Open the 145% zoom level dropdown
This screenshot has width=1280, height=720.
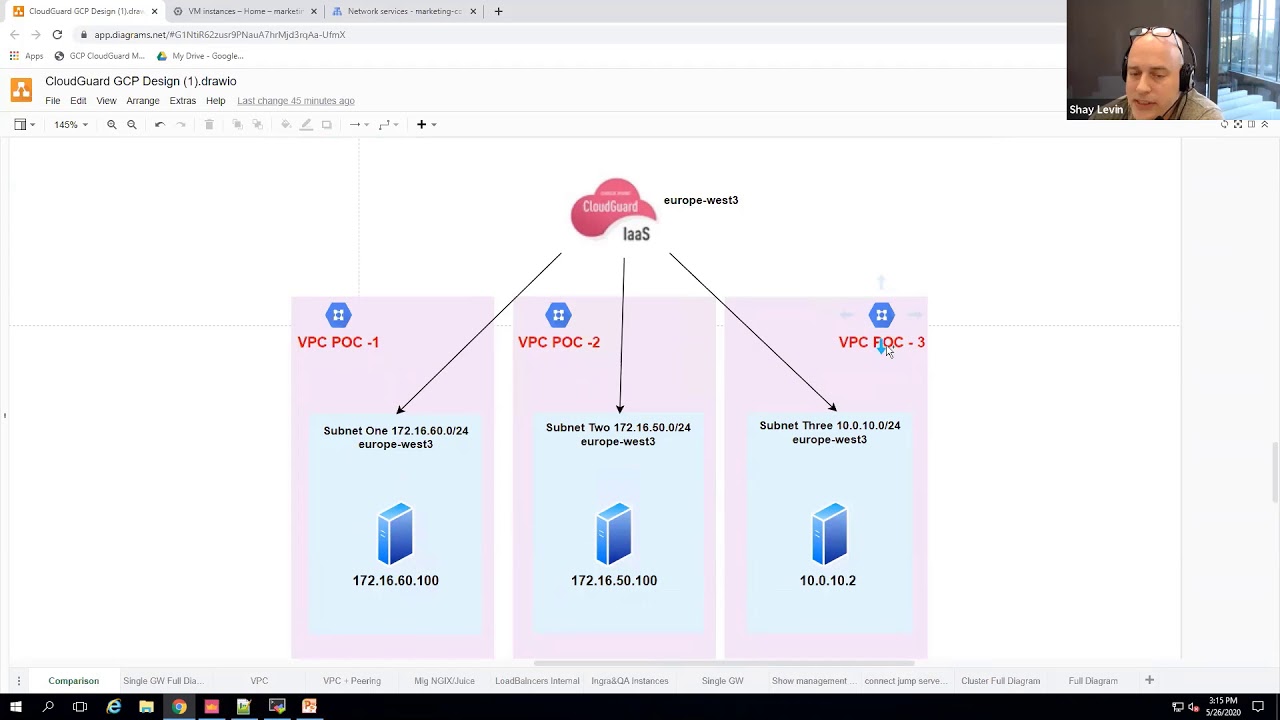tap(71, 124)
